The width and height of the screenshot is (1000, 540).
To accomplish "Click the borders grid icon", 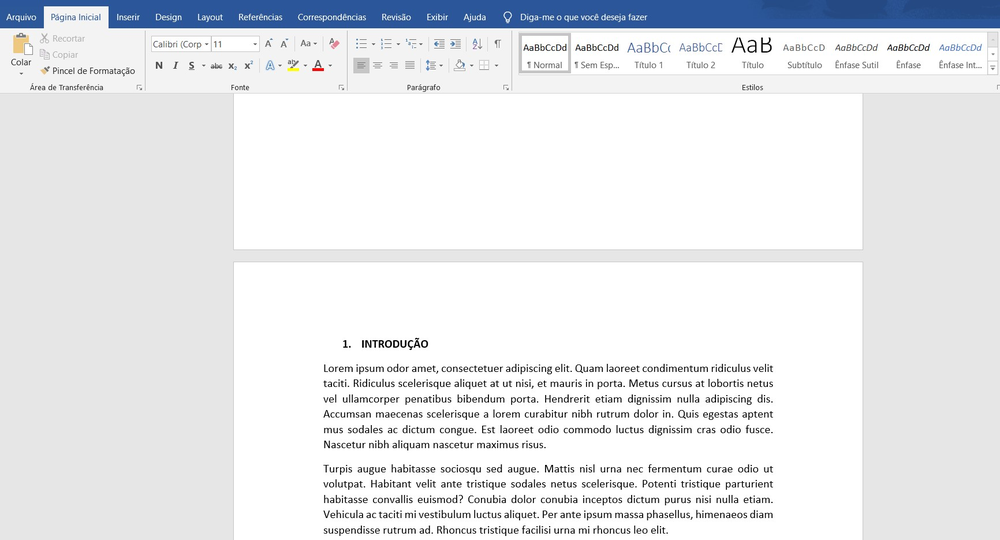I will (x=485, y=65).
